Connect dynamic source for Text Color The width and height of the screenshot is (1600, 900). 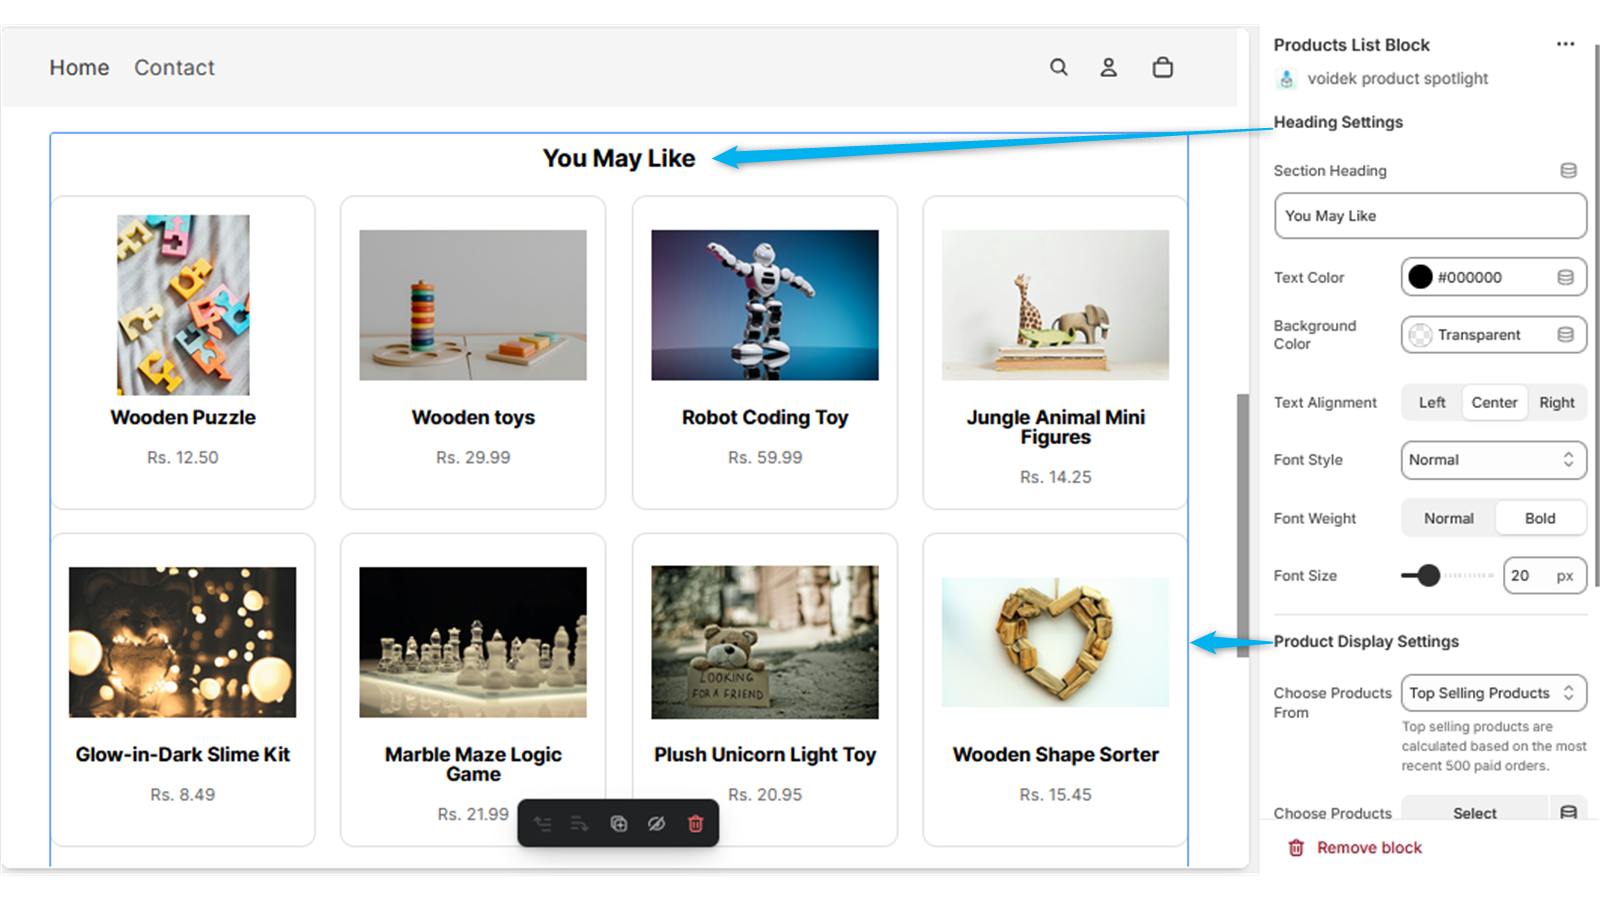(1565, 277)
